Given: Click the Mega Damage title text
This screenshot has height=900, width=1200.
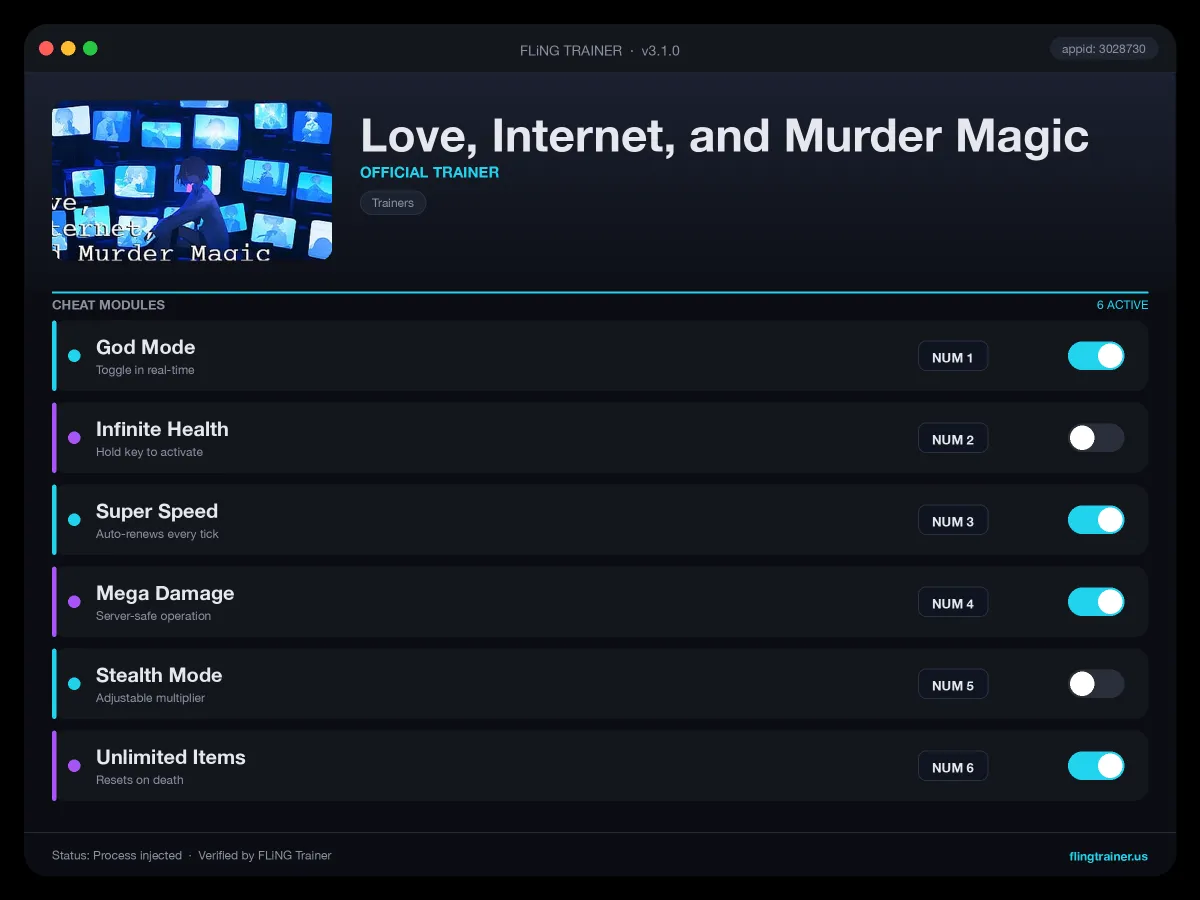Looking at the screenshot, I should [165, 593].
